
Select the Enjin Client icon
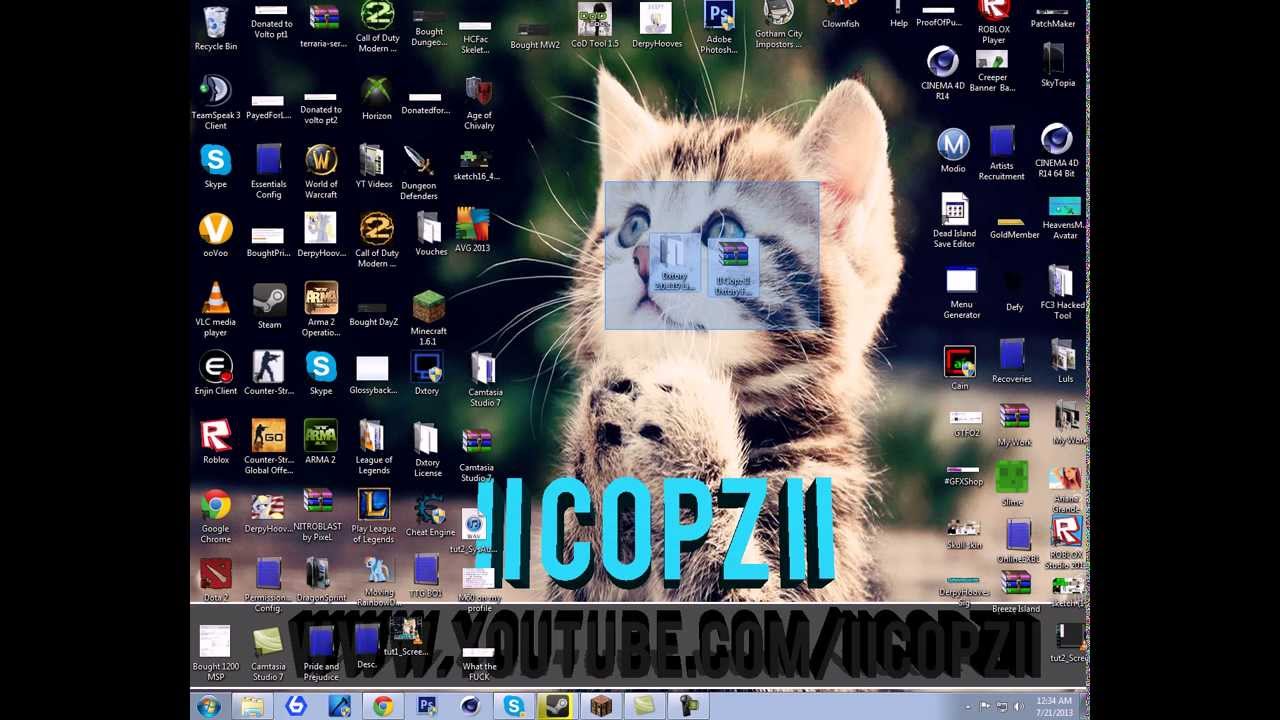[216, 372]
